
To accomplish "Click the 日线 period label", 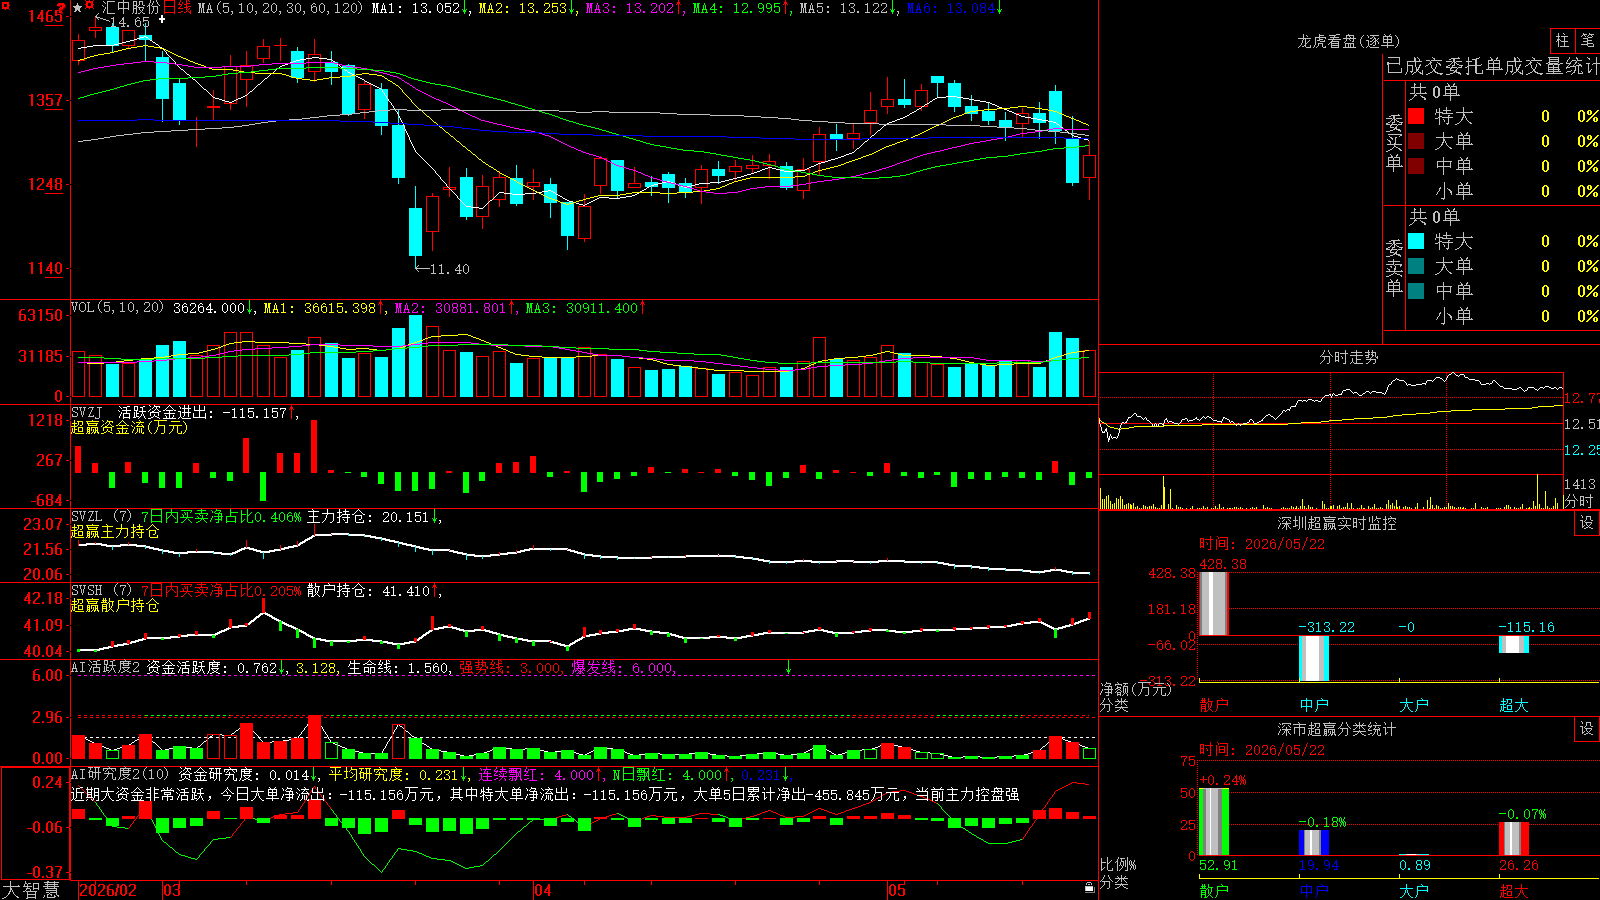I will point(177,8).
